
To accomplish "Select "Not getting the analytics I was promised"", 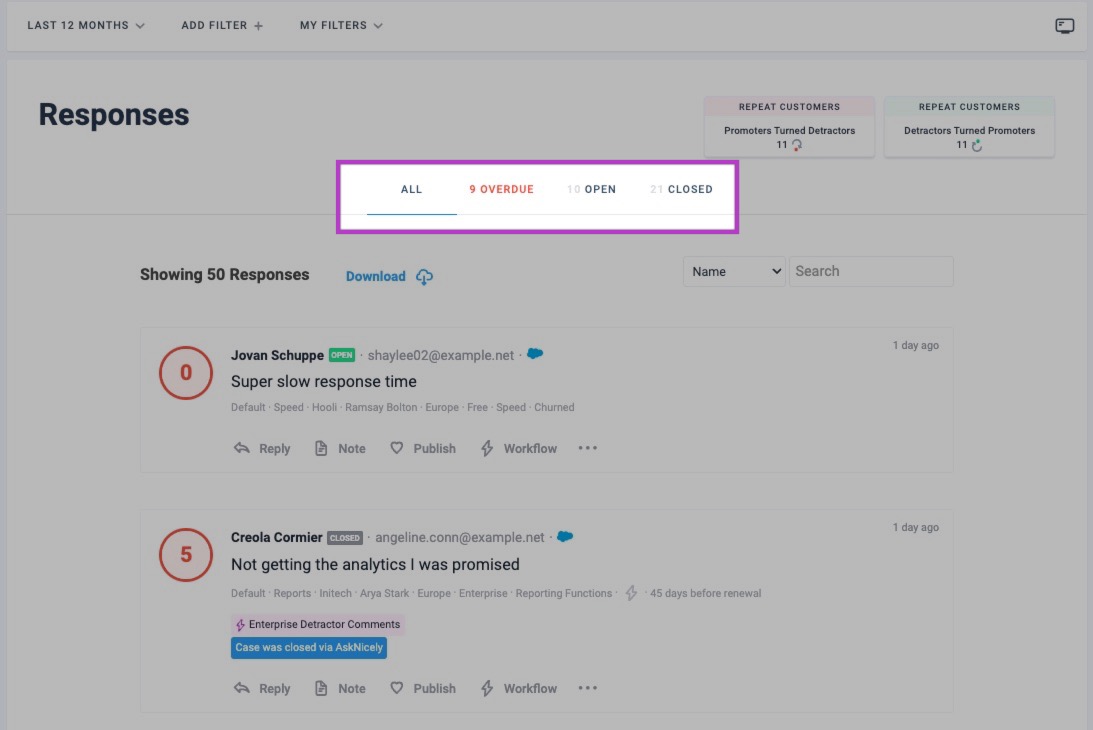I will click(x=375, y=564).
